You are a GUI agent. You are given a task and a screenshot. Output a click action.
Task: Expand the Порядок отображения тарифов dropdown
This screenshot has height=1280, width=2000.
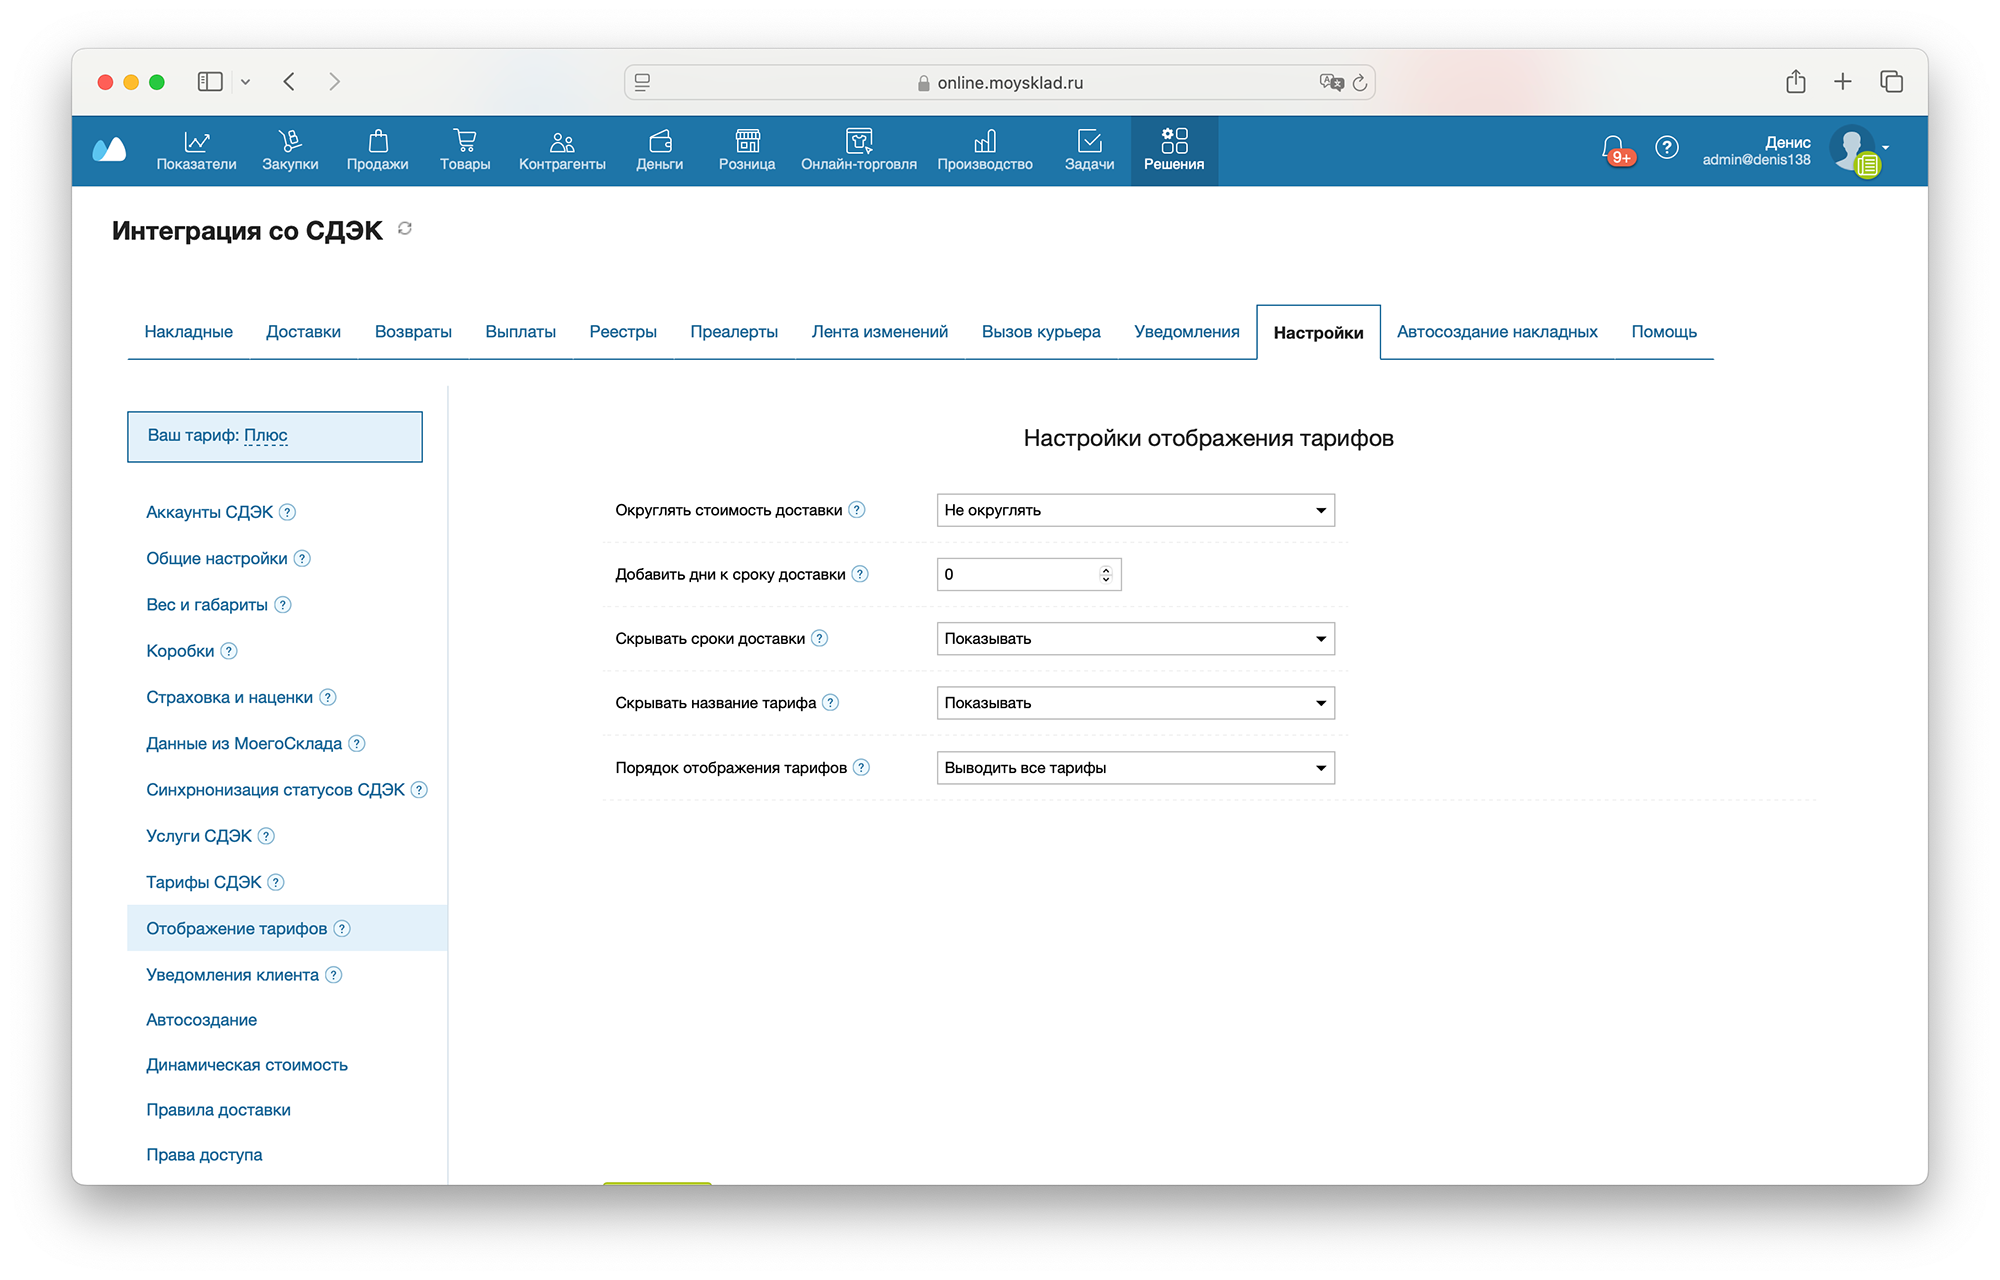(x=1135, y=768)
